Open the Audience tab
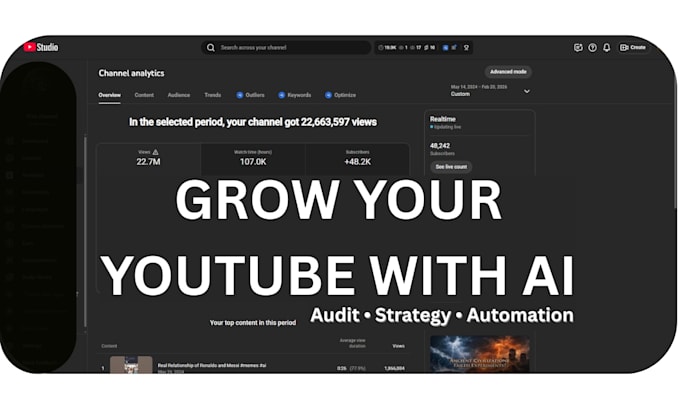Image resolution: width=680 pixels, height=409 pixels. [x=179, y=95]
